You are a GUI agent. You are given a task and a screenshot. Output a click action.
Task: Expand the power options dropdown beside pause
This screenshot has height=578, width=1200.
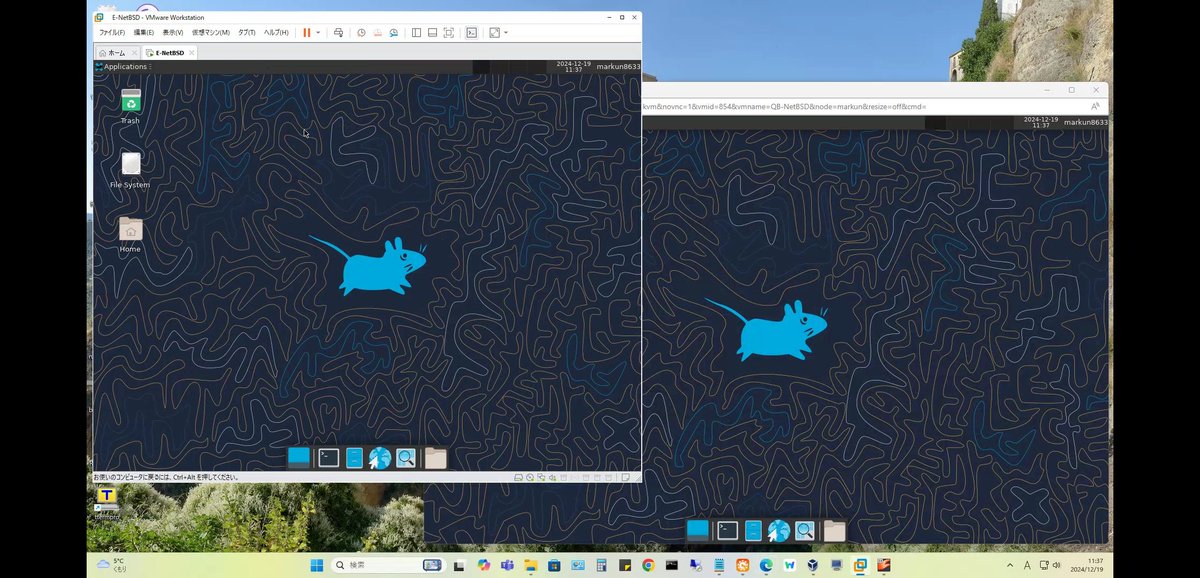[x=318, y=32]
